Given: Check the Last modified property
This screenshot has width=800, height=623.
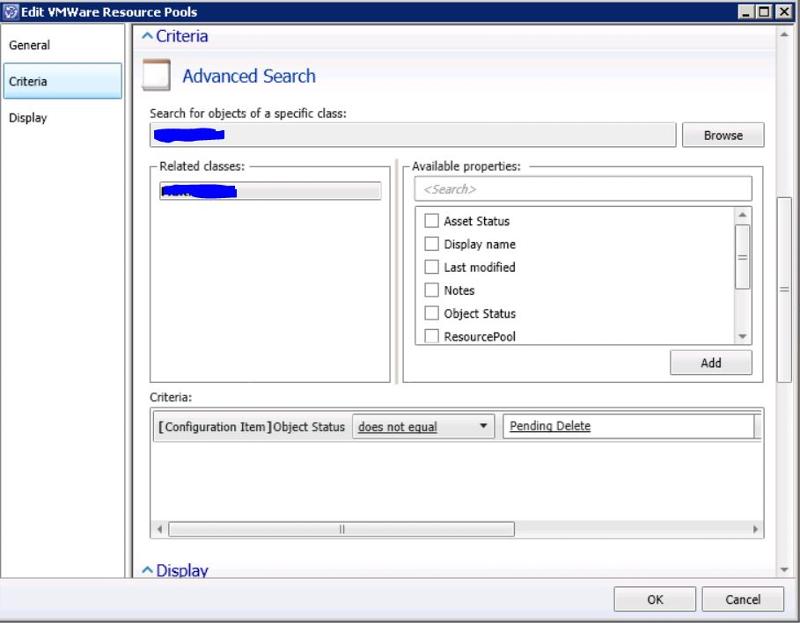Looking at the screenshot, I should pos(432,267).
